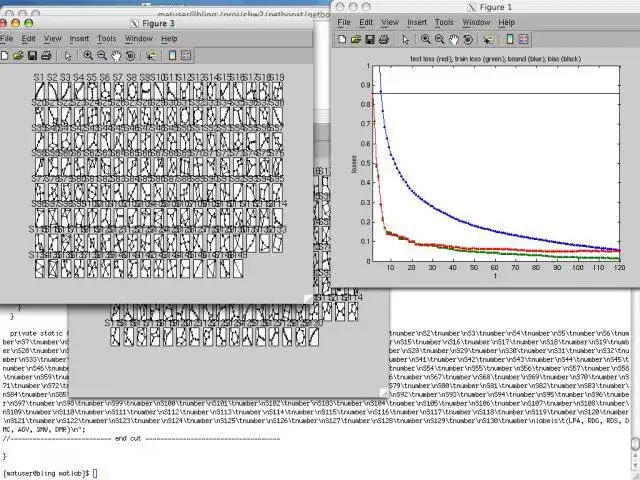
Task: Open the View menu in Figure 3
Action: click(x=52, y=39)
